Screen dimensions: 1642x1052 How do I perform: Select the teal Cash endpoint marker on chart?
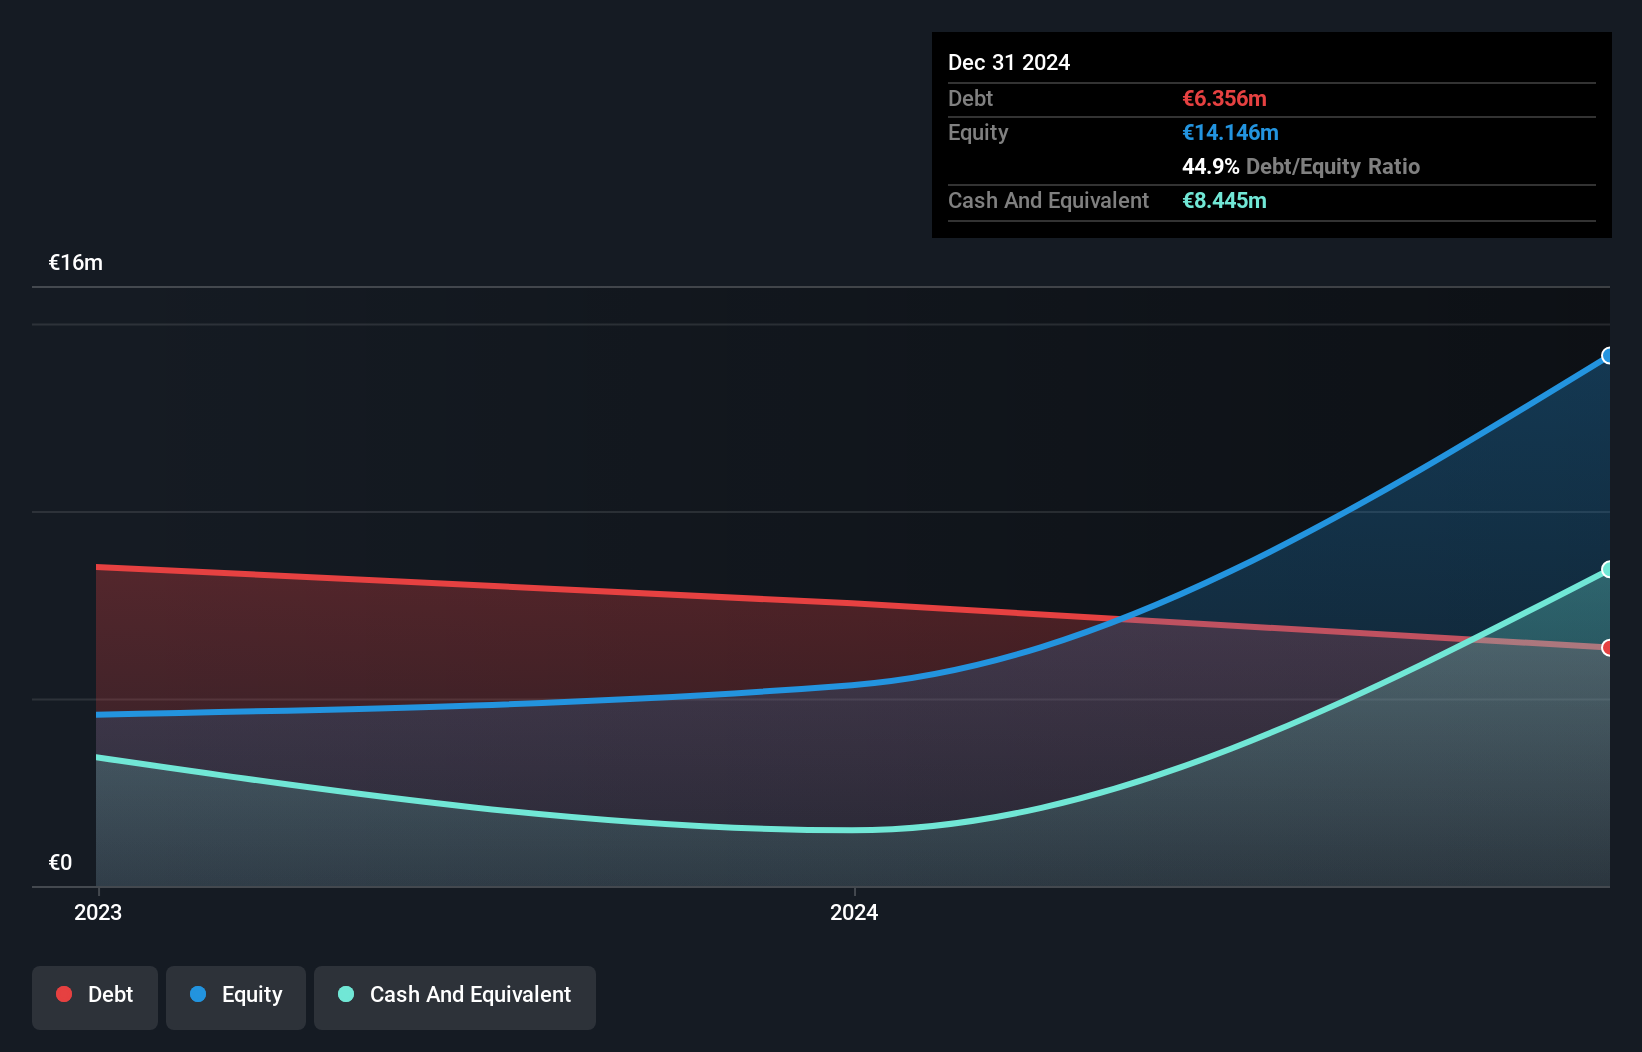click(x=1608, y=570)
